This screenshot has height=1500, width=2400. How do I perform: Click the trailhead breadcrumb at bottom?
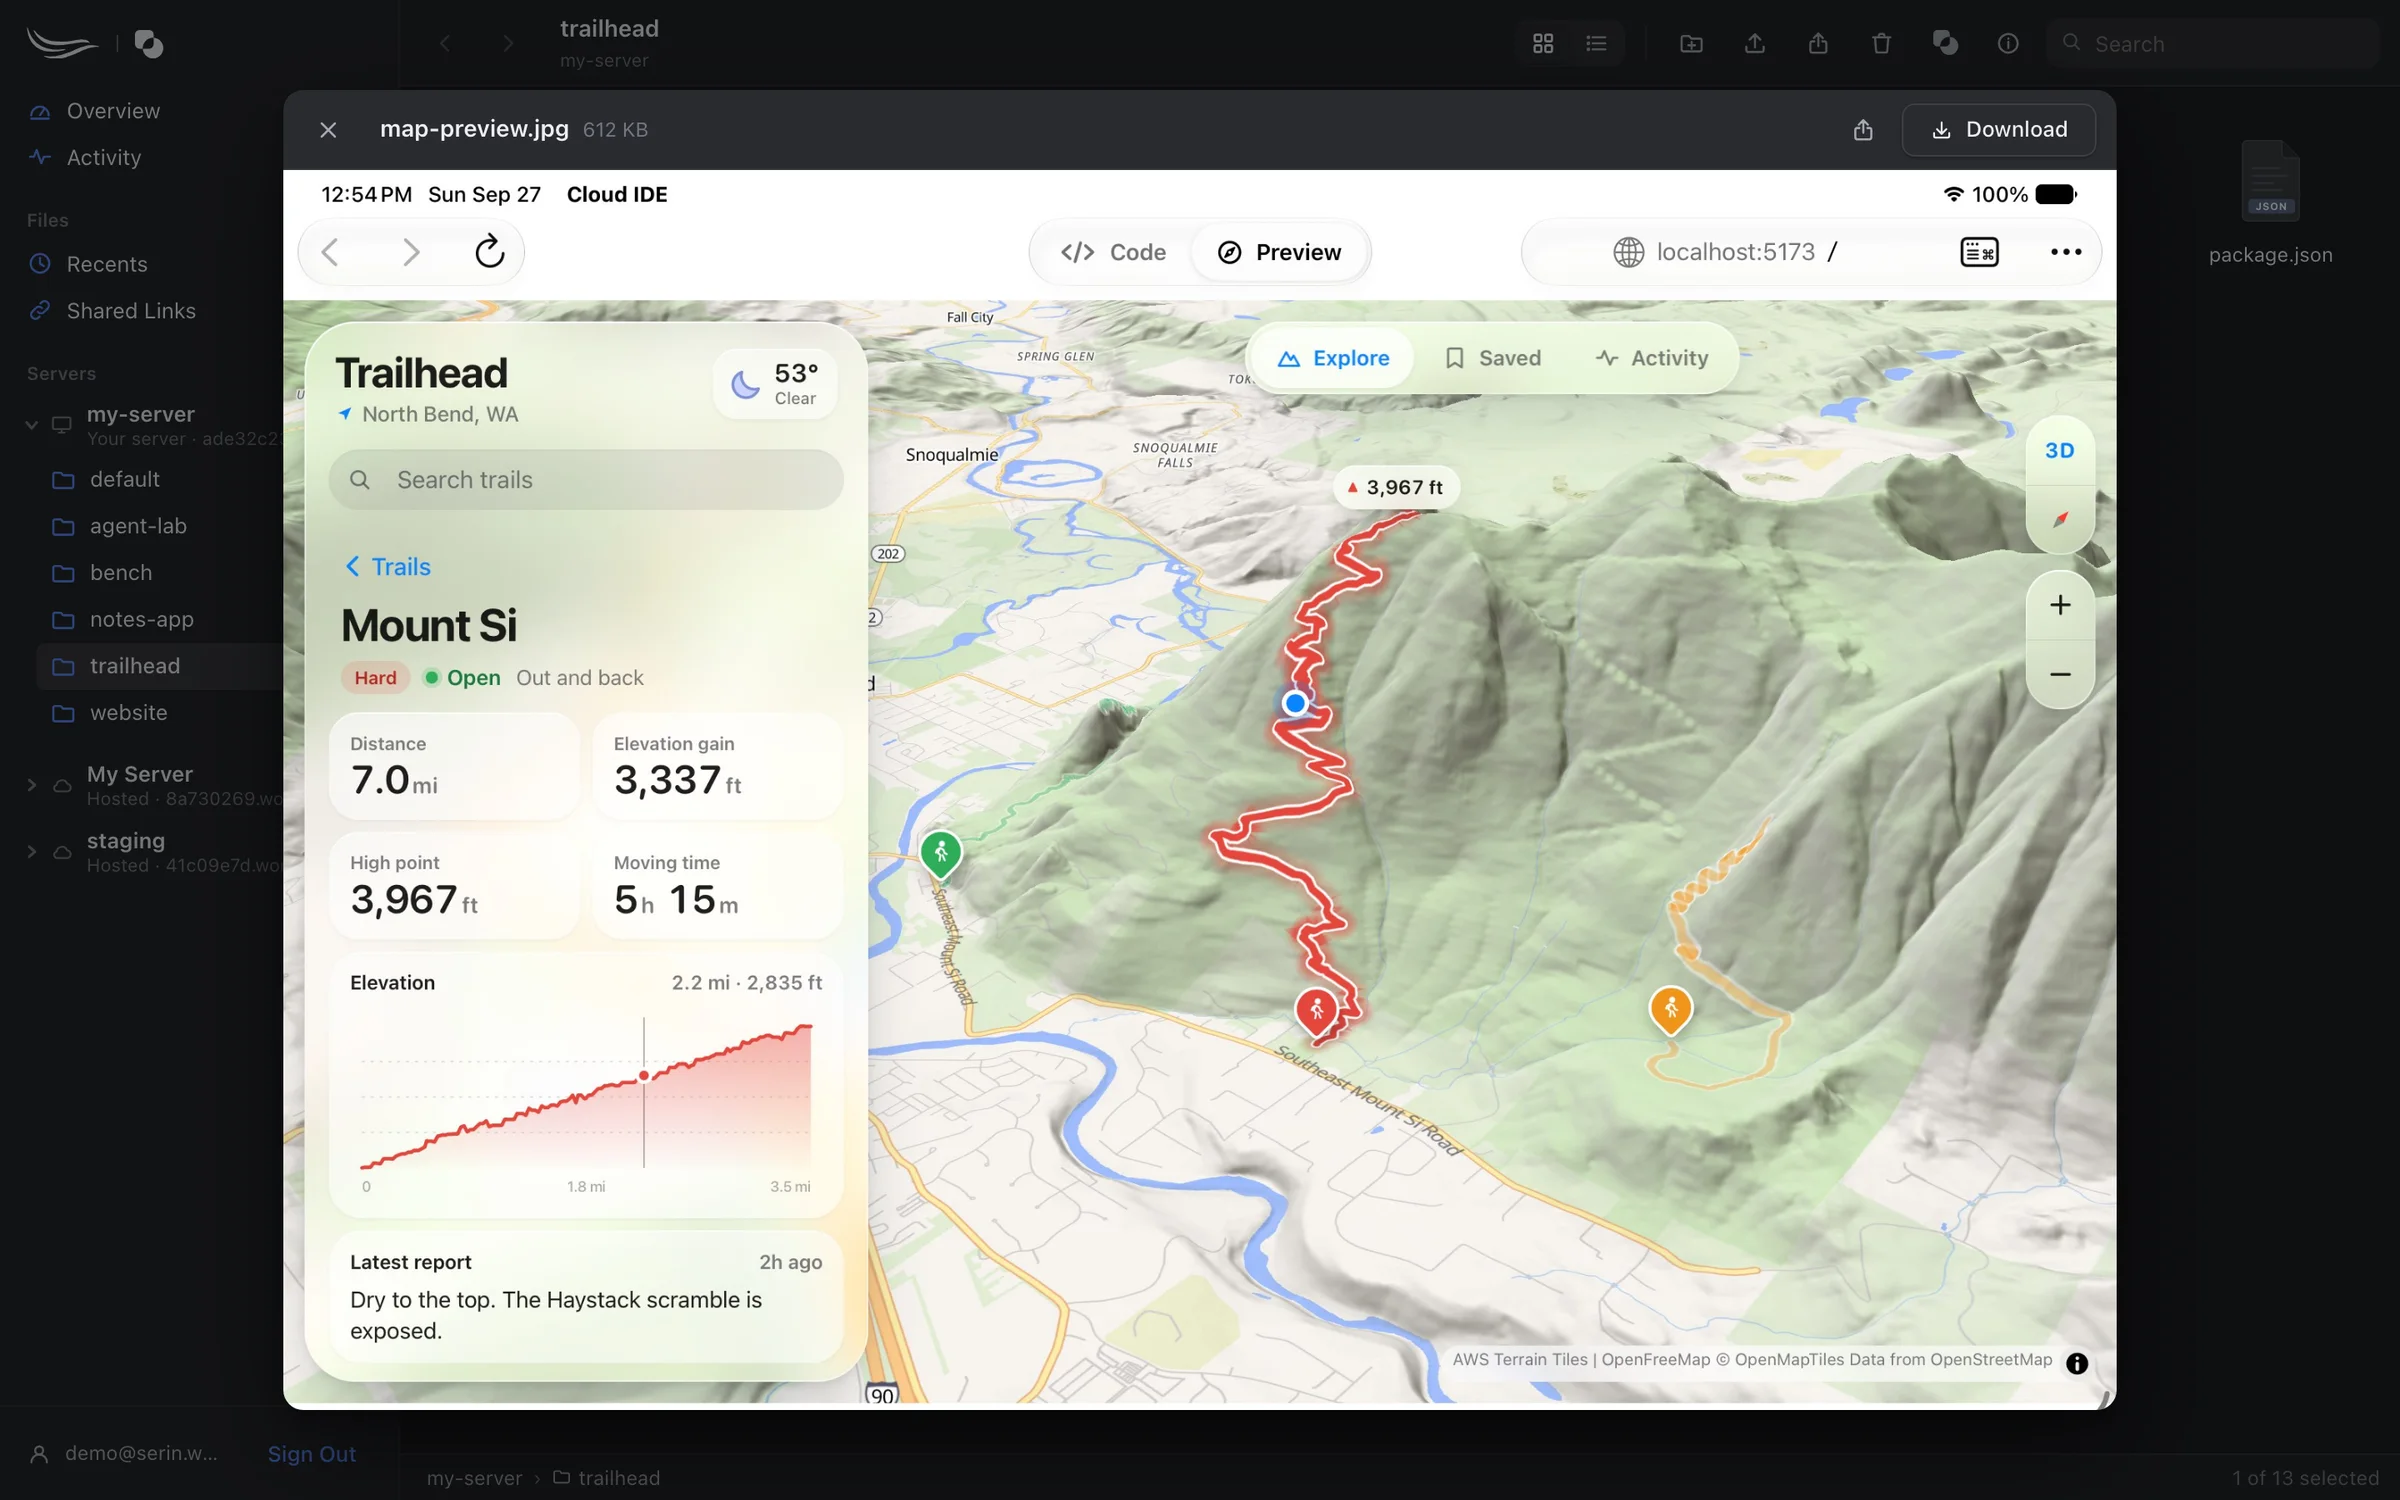607,1478
